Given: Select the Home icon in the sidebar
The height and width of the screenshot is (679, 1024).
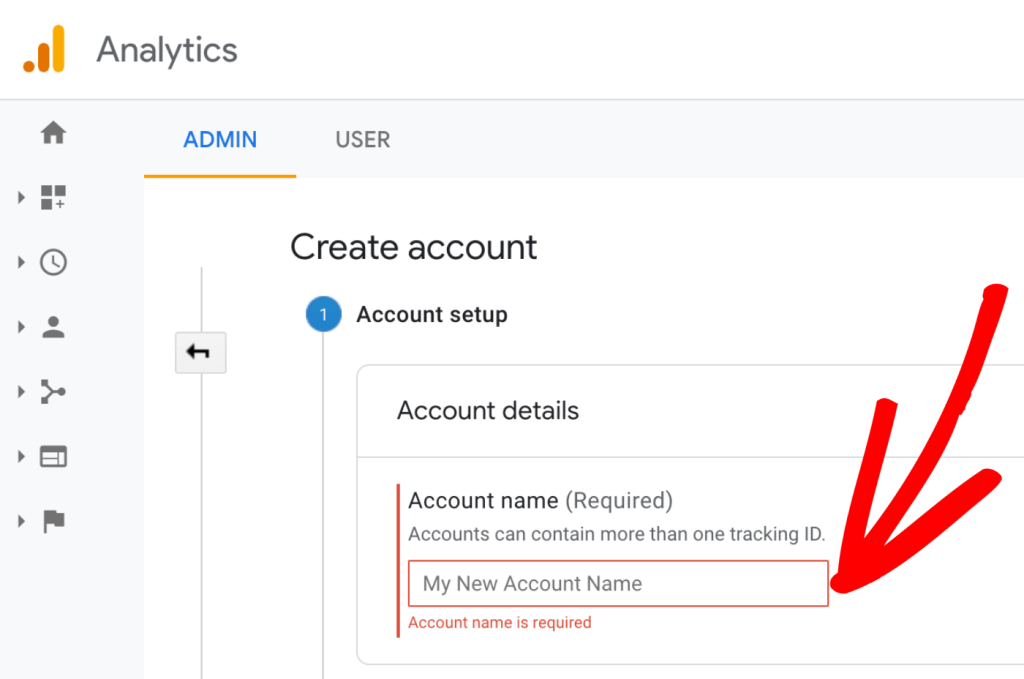Looking at the screenshot, I should (52, 133).
